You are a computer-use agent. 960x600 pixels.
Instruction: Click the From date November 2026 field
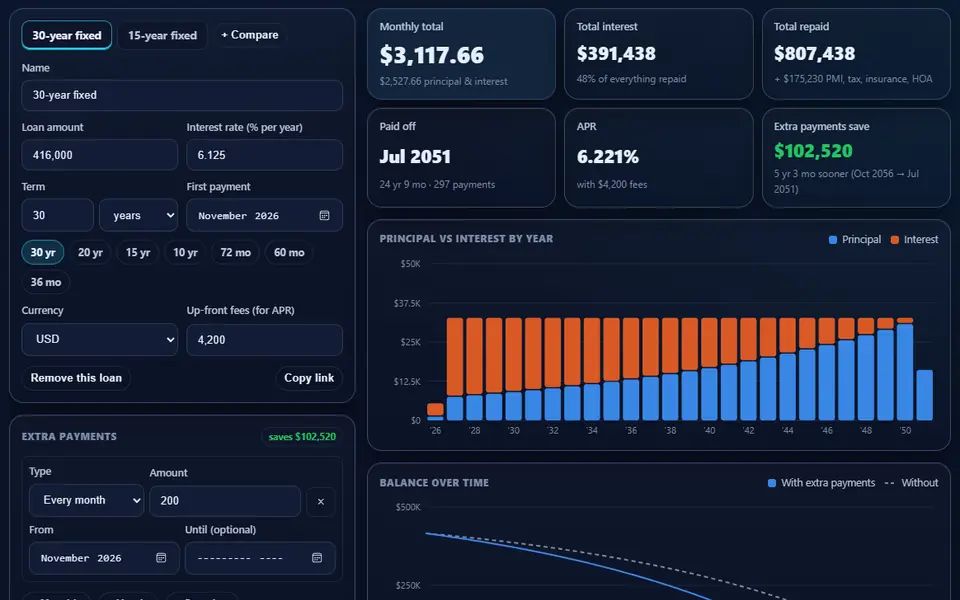104,558
